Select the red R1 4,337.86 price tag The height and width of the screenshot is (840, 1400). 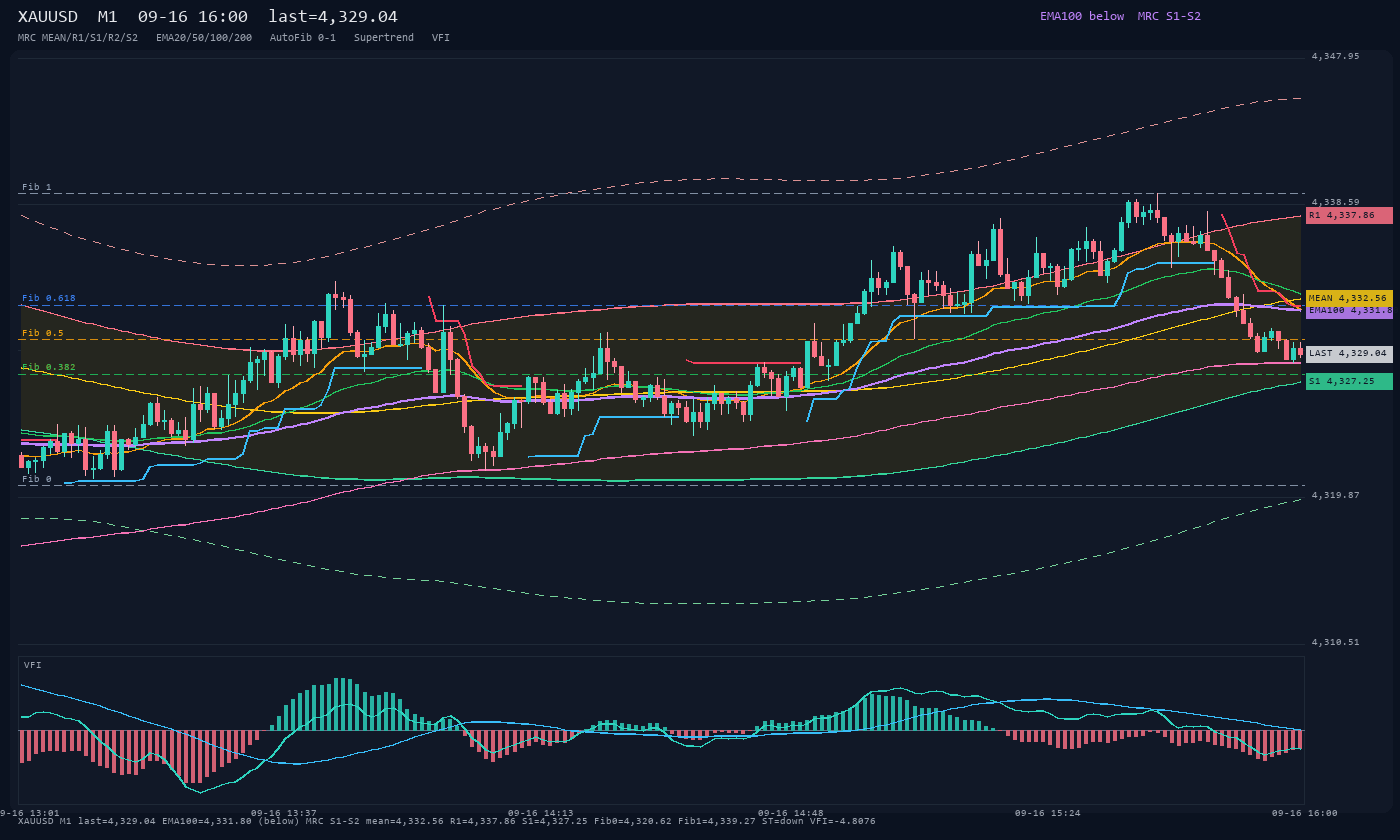(x=1349, y=215)
